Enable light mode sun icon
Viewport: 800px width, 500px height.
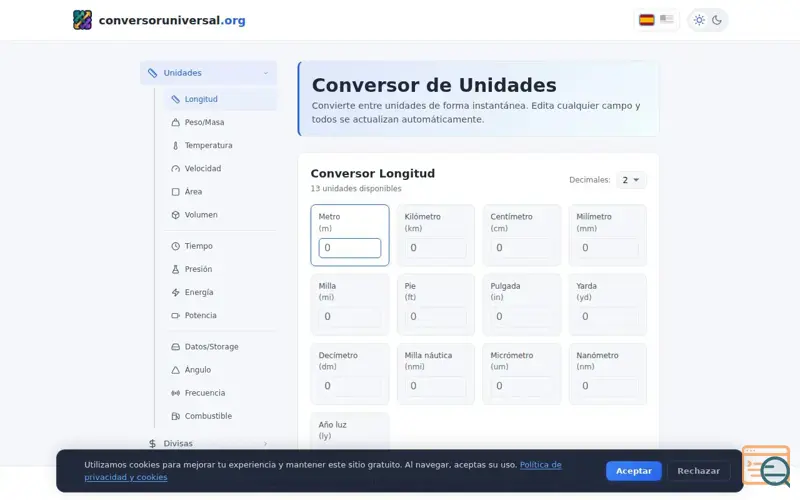pyautogui.click(x=699, y=20)
